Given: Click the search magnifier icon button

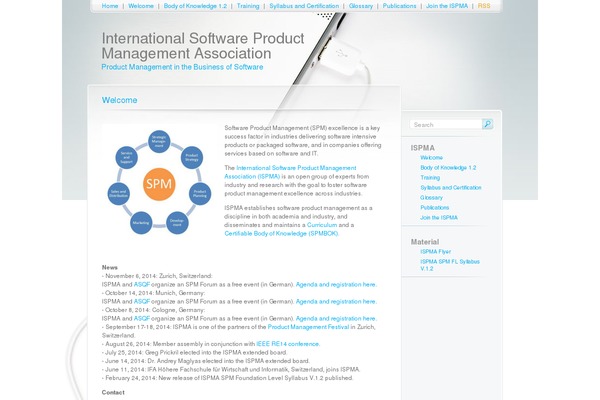Looking at the screenshot, I should (x=488, y=124).
